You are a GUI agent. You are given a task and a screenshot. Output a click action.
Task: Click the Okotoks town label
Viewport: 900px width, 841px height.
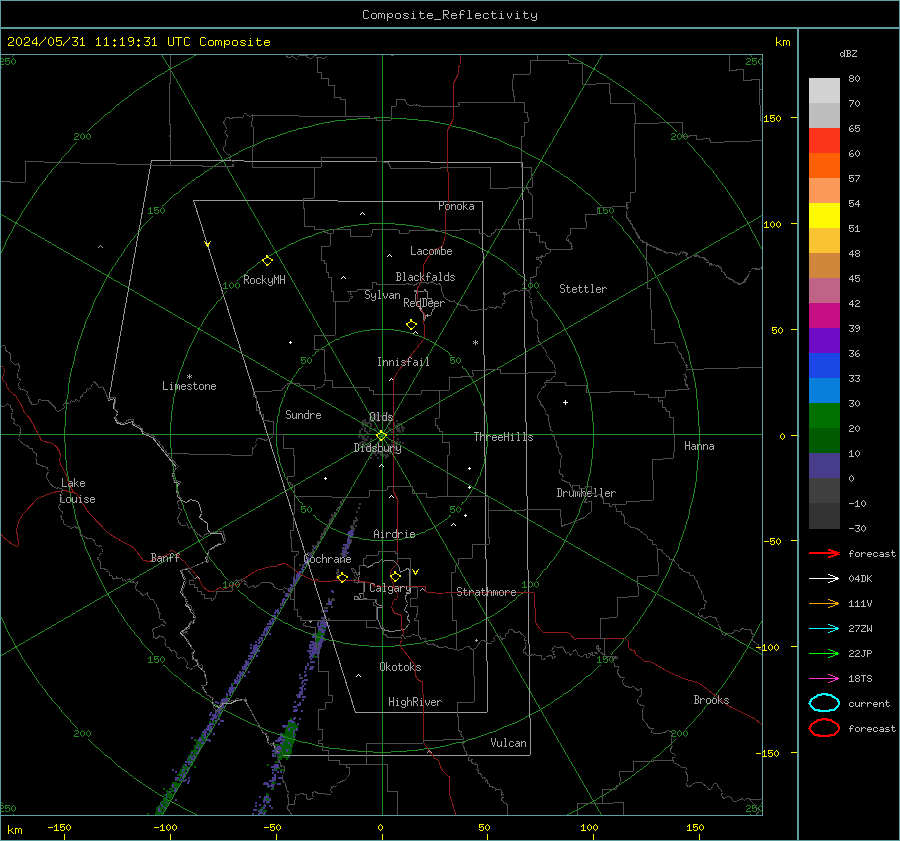click(400, 667)
